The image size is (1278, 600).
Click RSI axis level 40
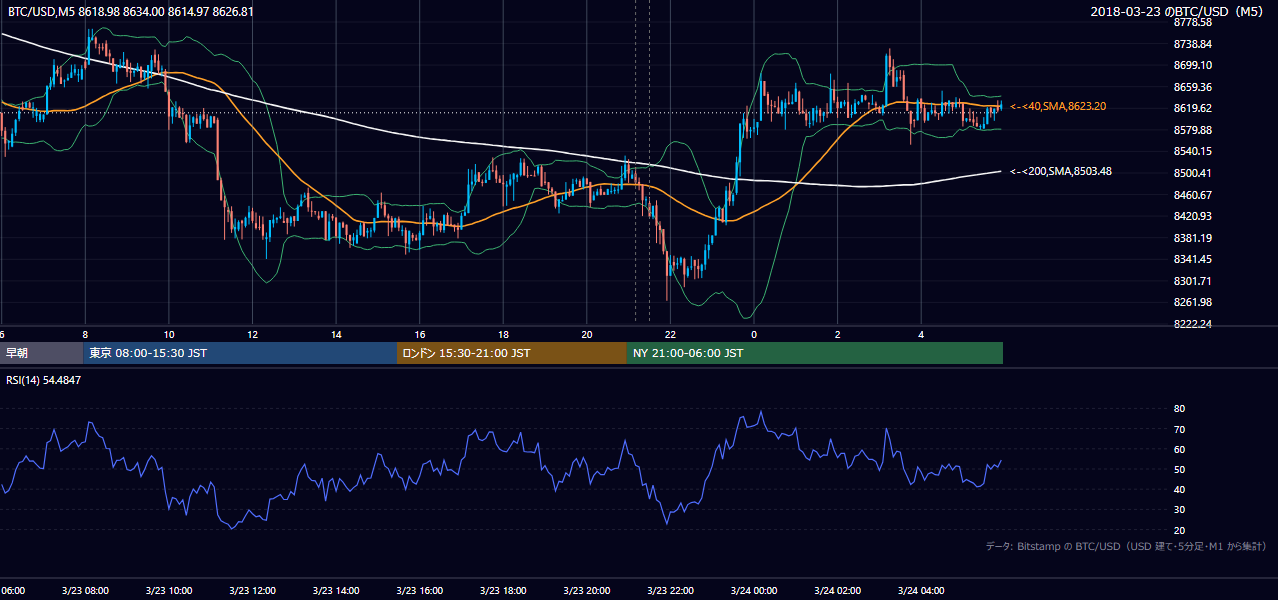[1179, 489]
